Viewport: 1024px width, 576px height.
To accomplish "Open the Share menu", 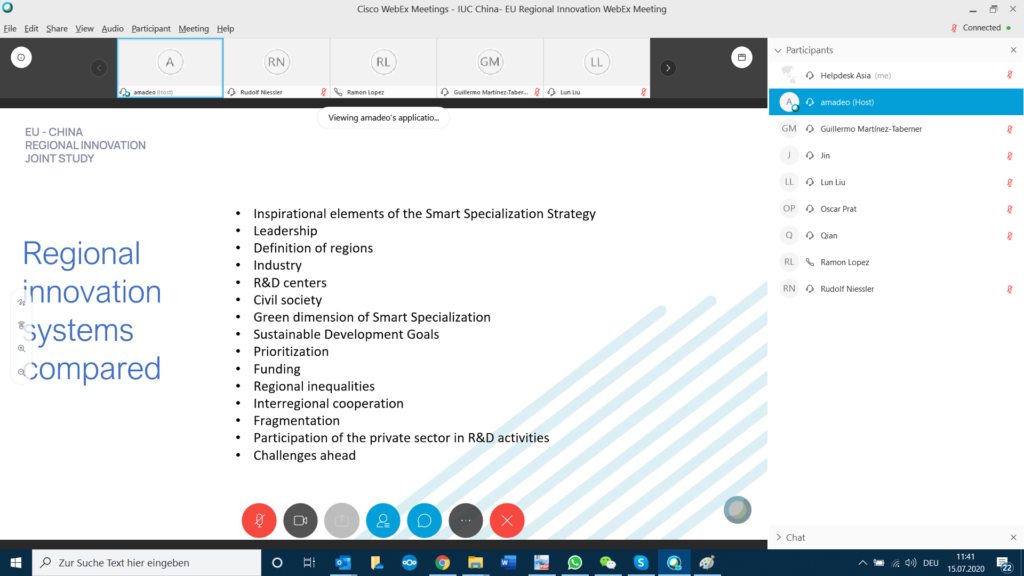I will tap(57, 29).
